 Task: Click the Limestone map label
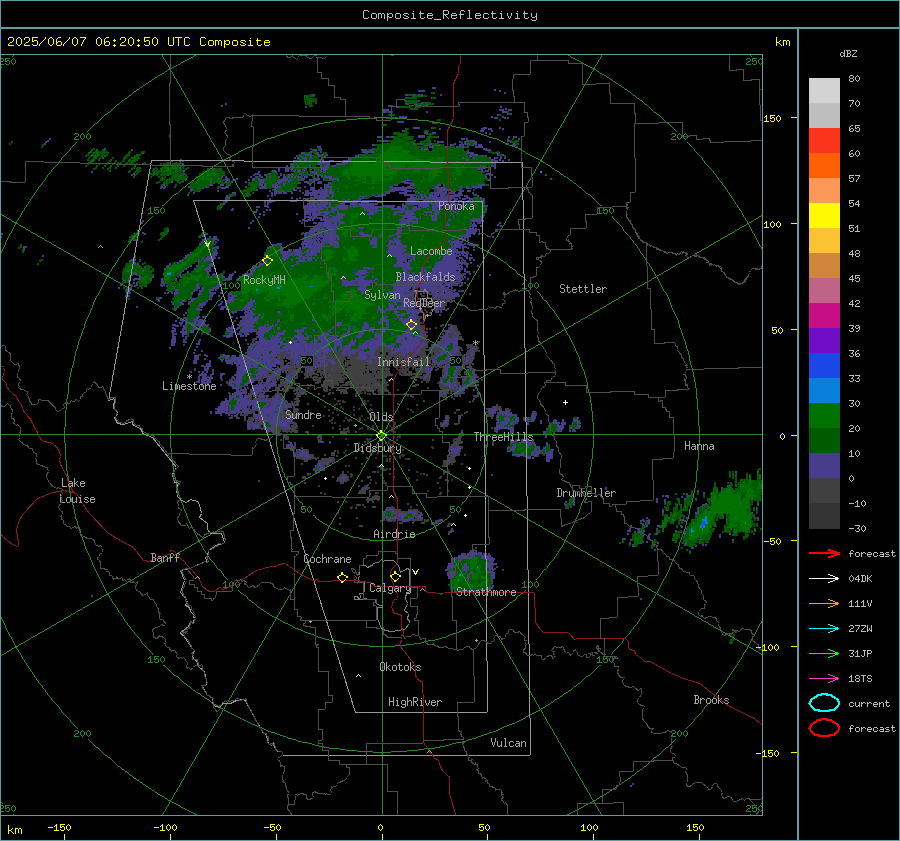pos(189,386)
